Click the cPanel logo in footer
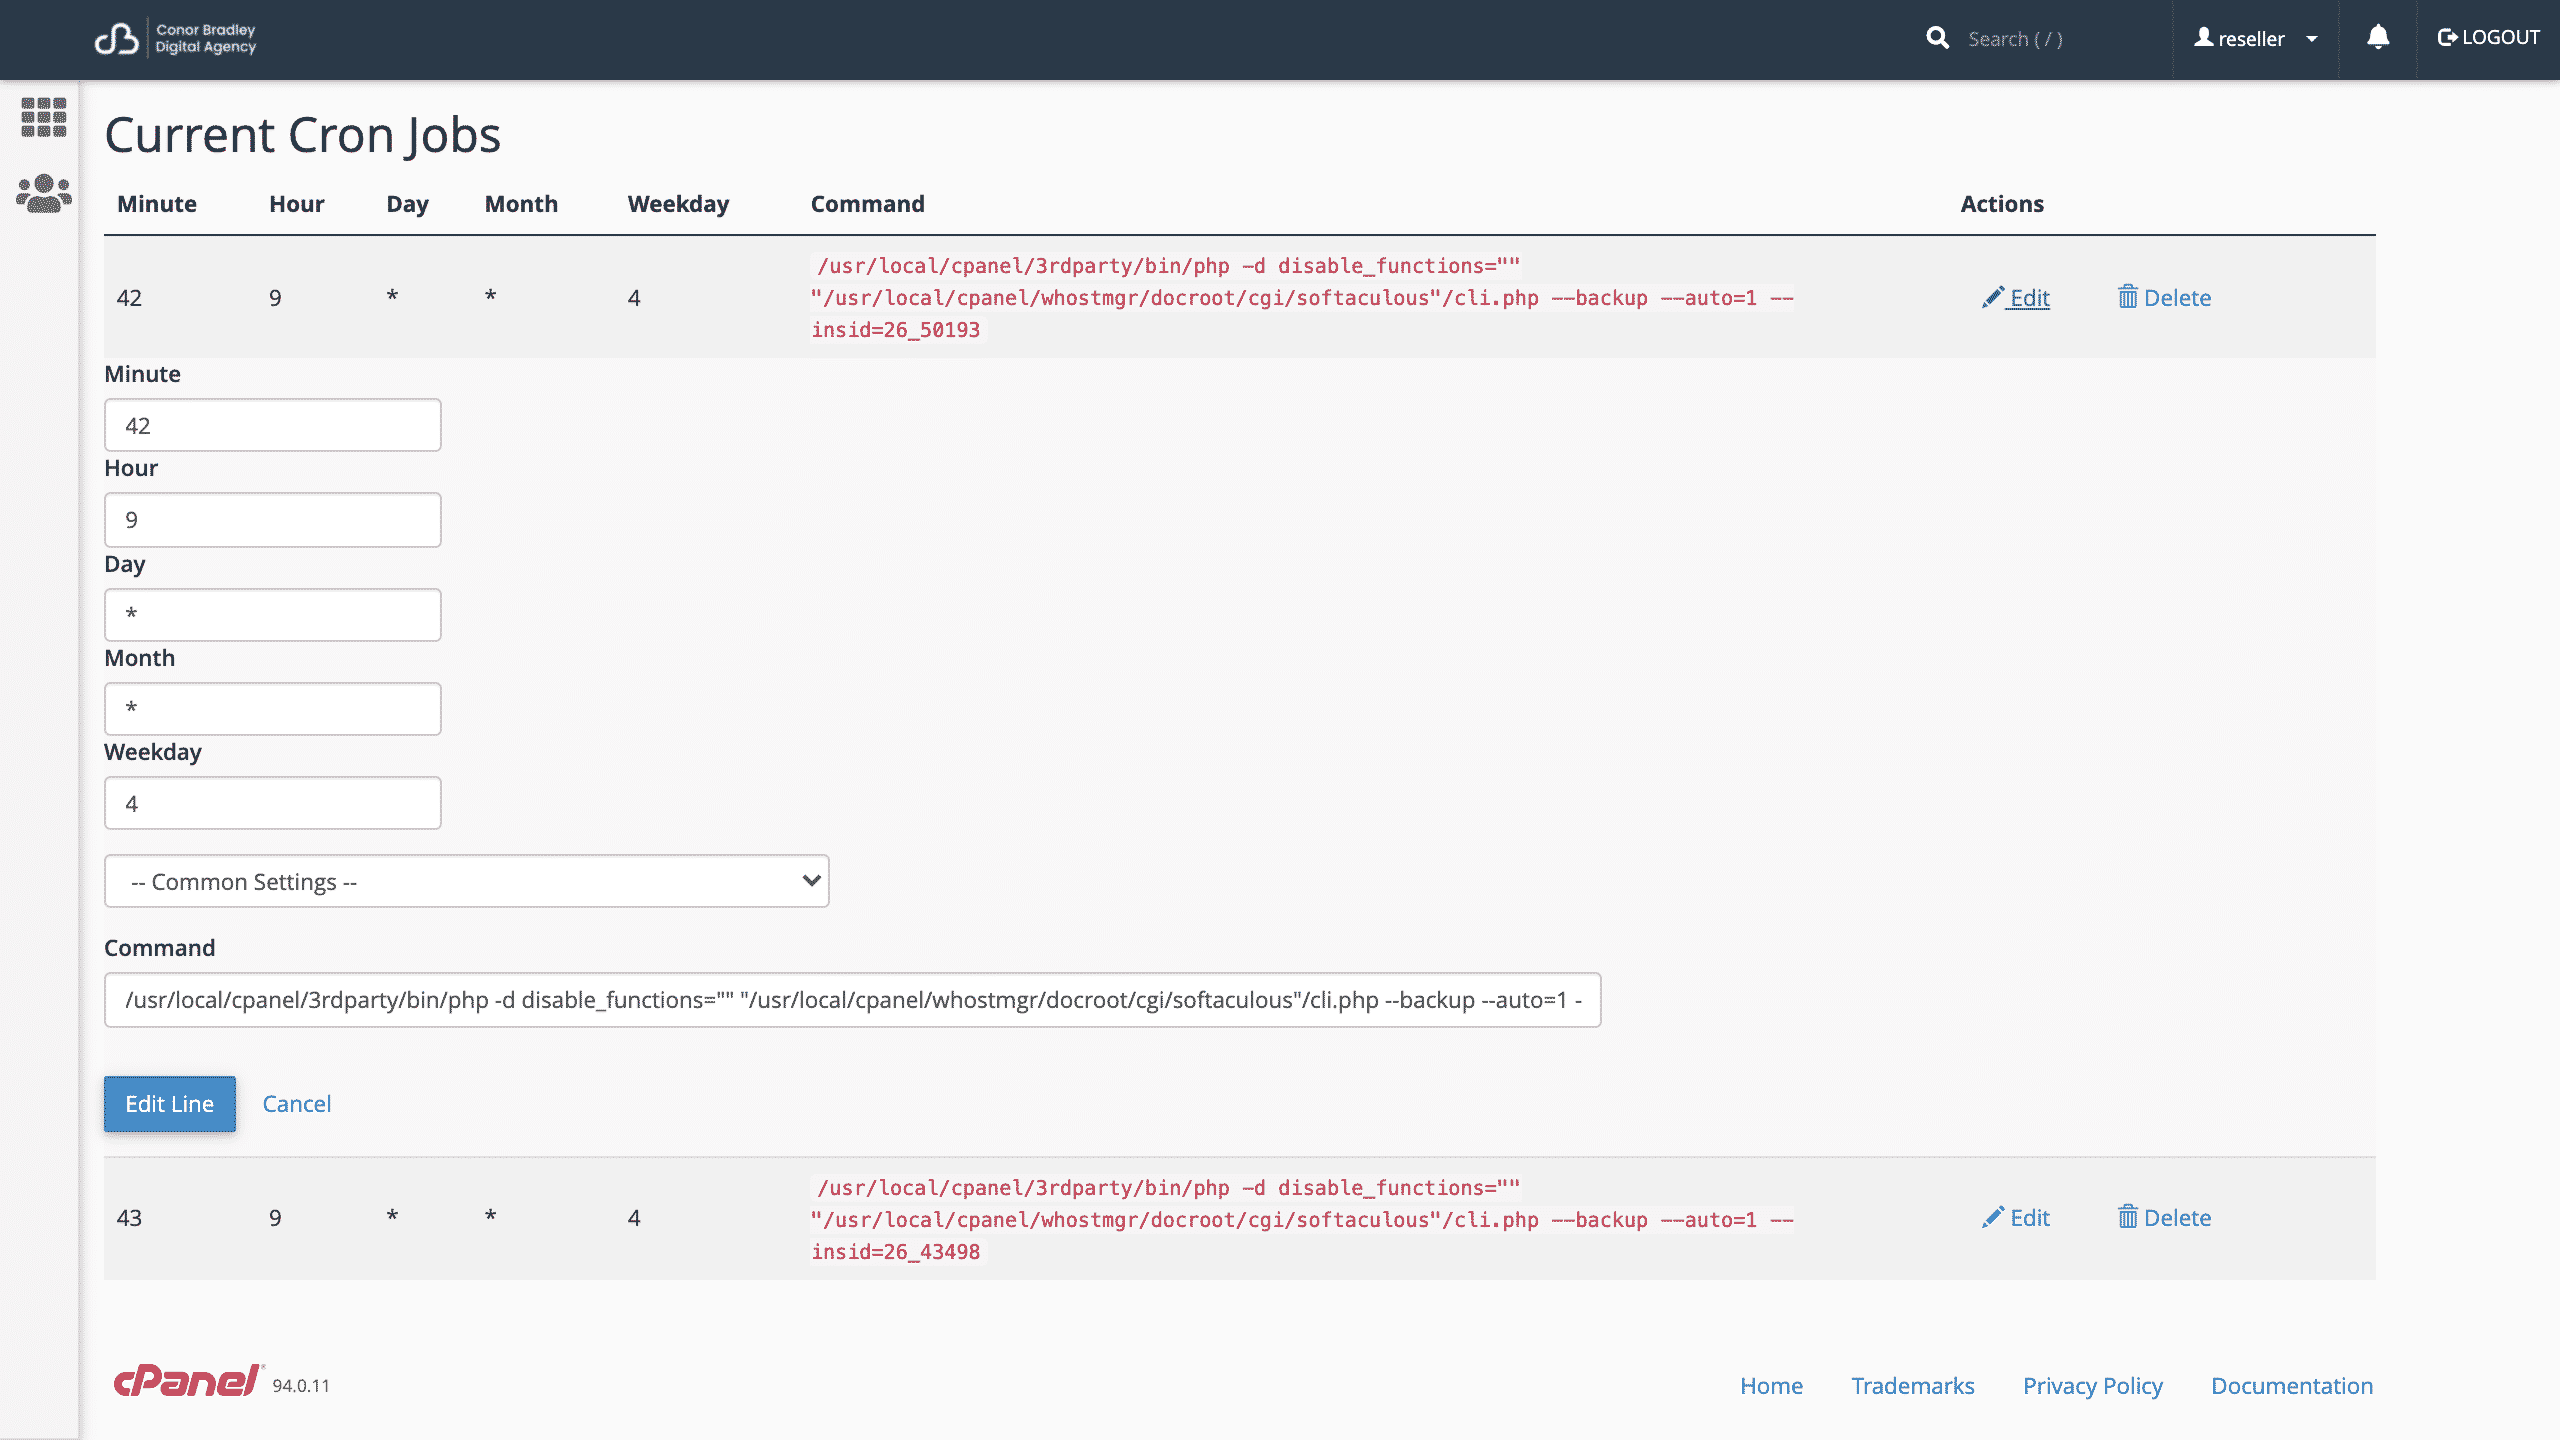 [x=188, y=1381]
